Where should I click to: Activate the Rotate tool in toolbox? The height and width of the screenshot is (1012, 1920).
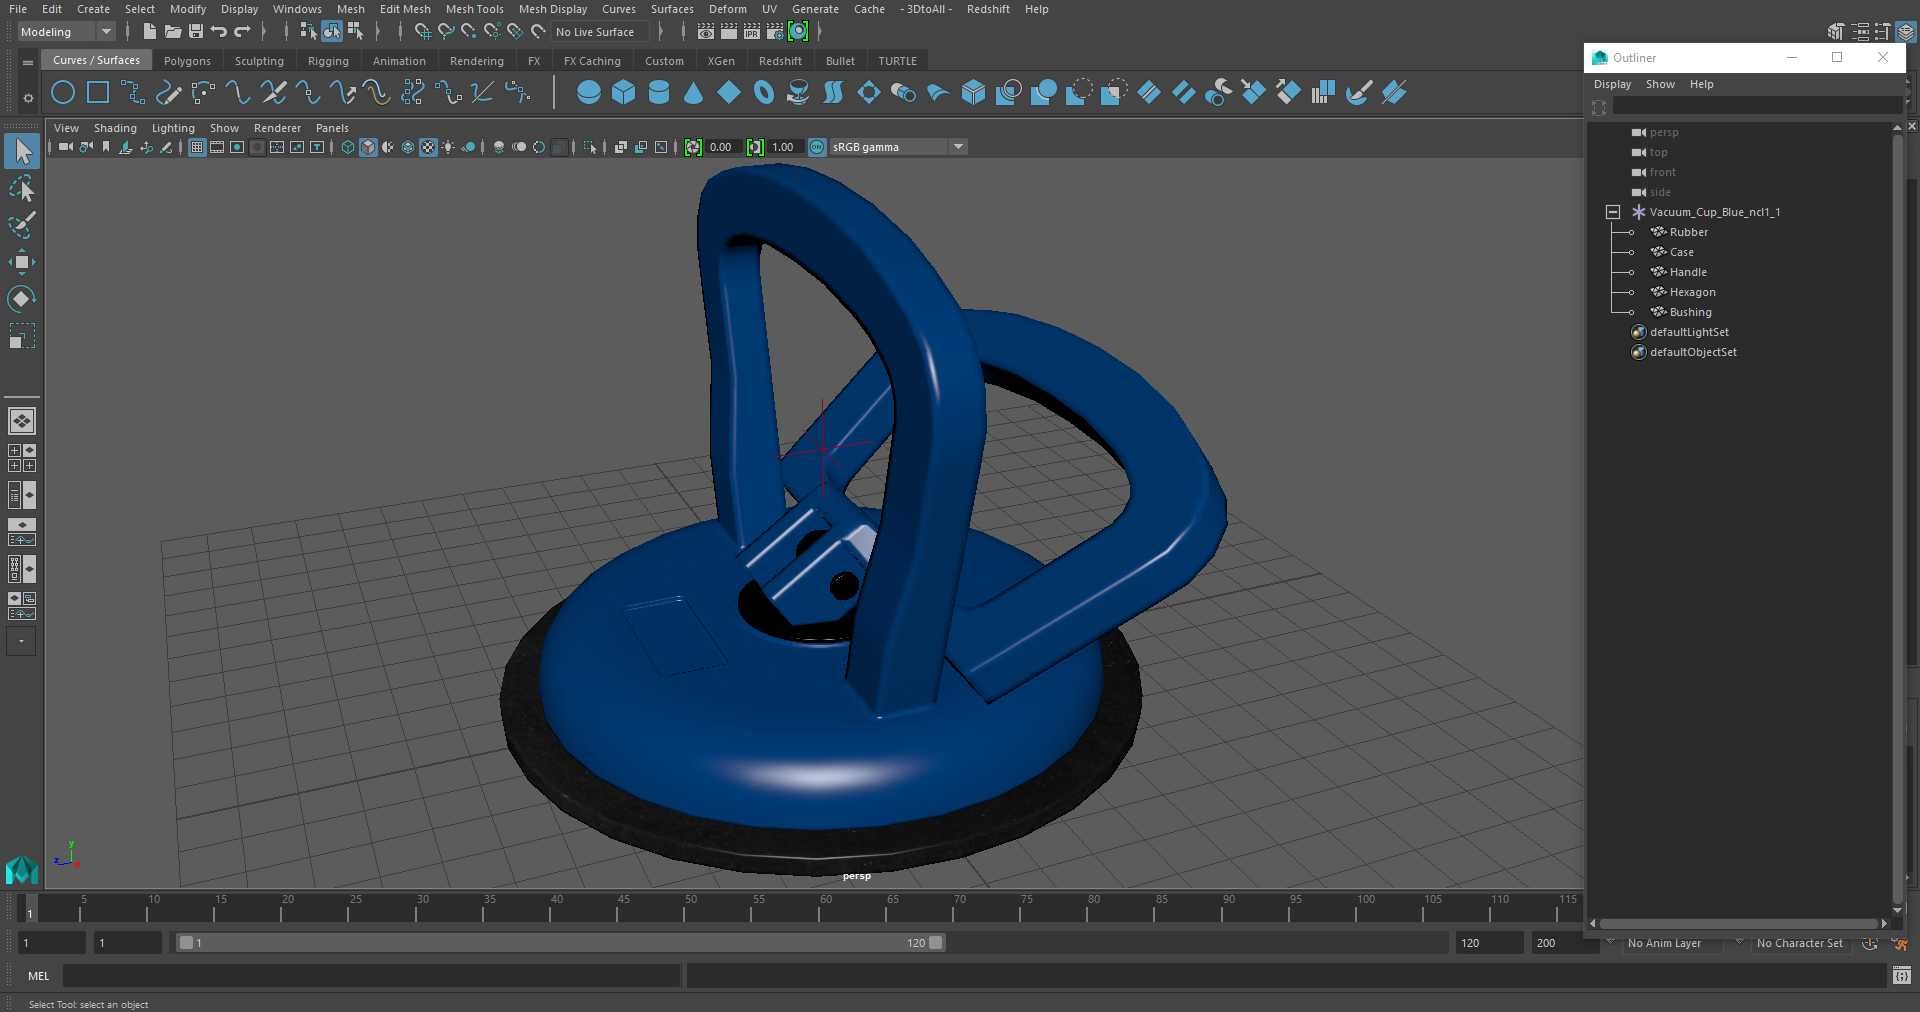point(22,299)
